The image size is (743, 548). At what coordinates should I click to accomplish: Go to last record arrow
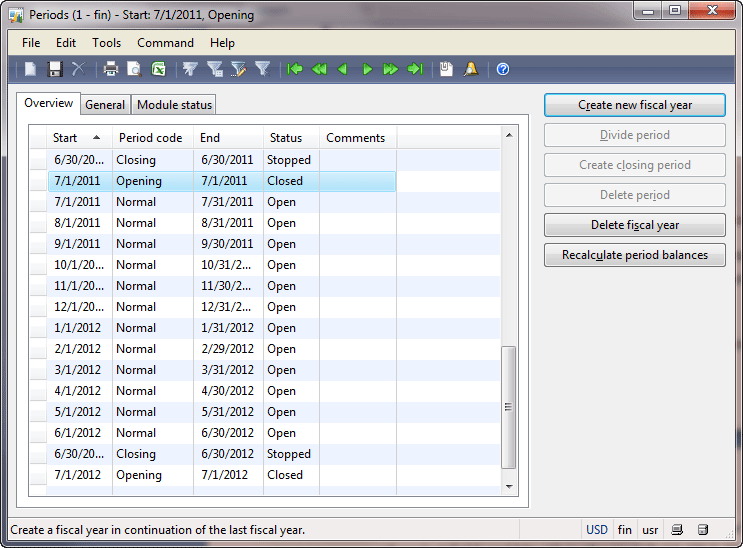[x=415, y=69]
